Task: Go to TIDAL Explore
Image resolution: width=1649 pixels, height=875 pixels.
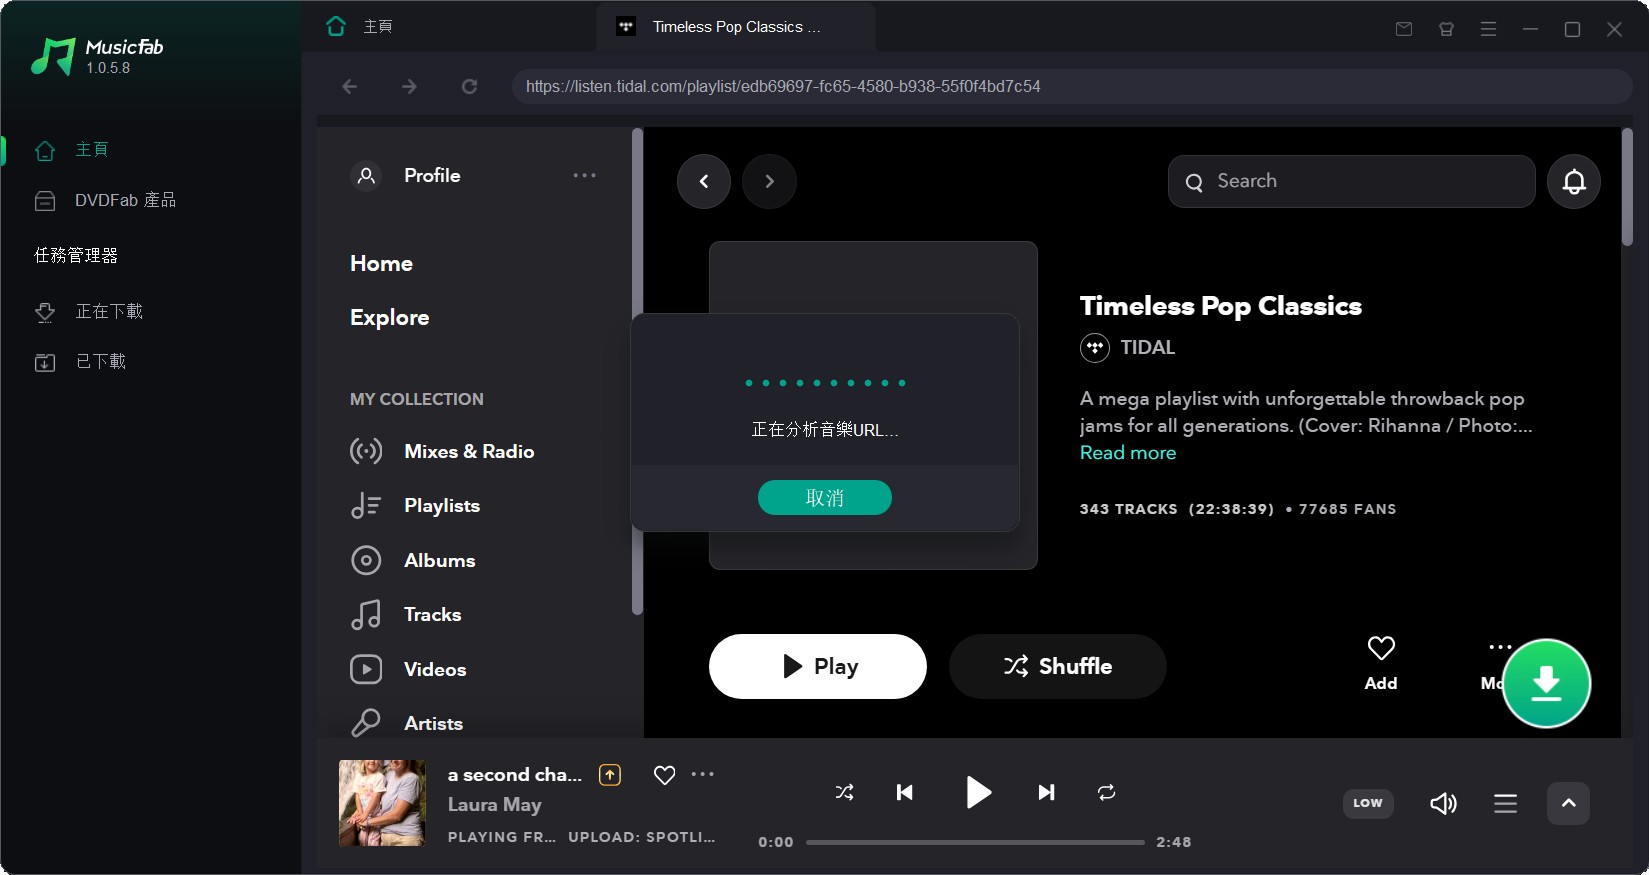Action: tap(389, 318)
